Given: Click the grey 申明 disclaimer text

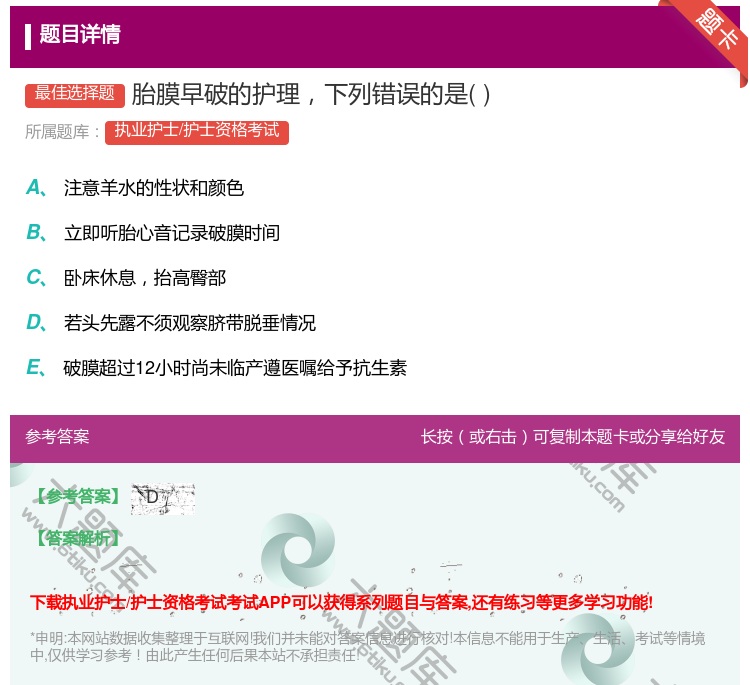Looking at the screenshot, I should [367, 647].
